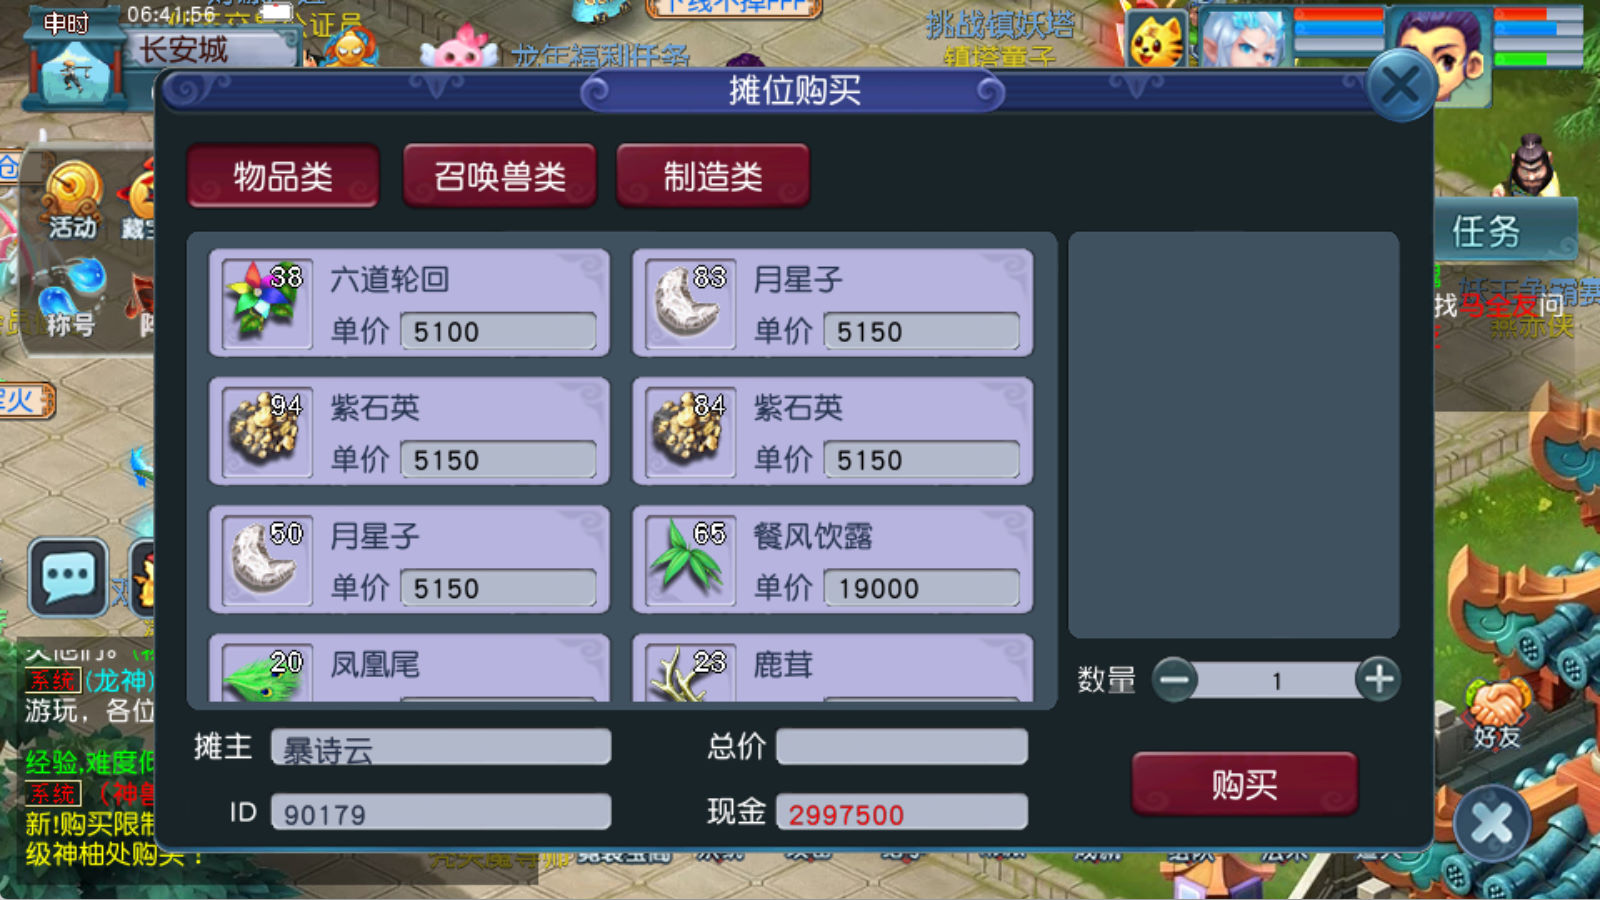The height and width of the screenshot is (900, 1600).
Task: Choose the 紫石英 stack of 94
Action: tap(409, 432)
